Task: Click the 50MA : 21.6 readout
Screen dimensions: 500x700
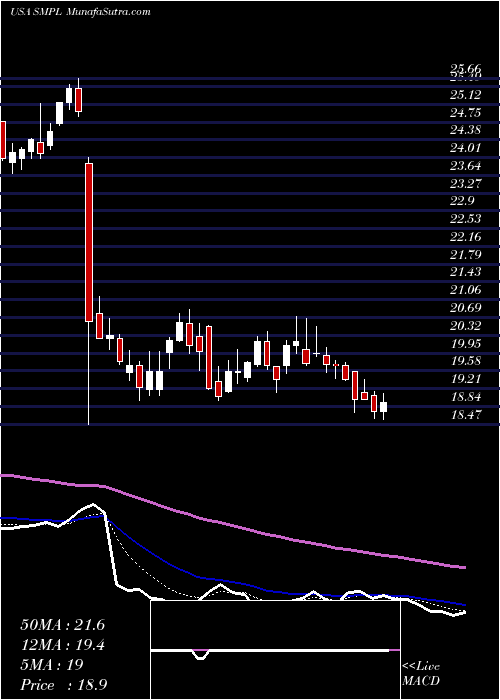Action: click(x=62, y=625)
